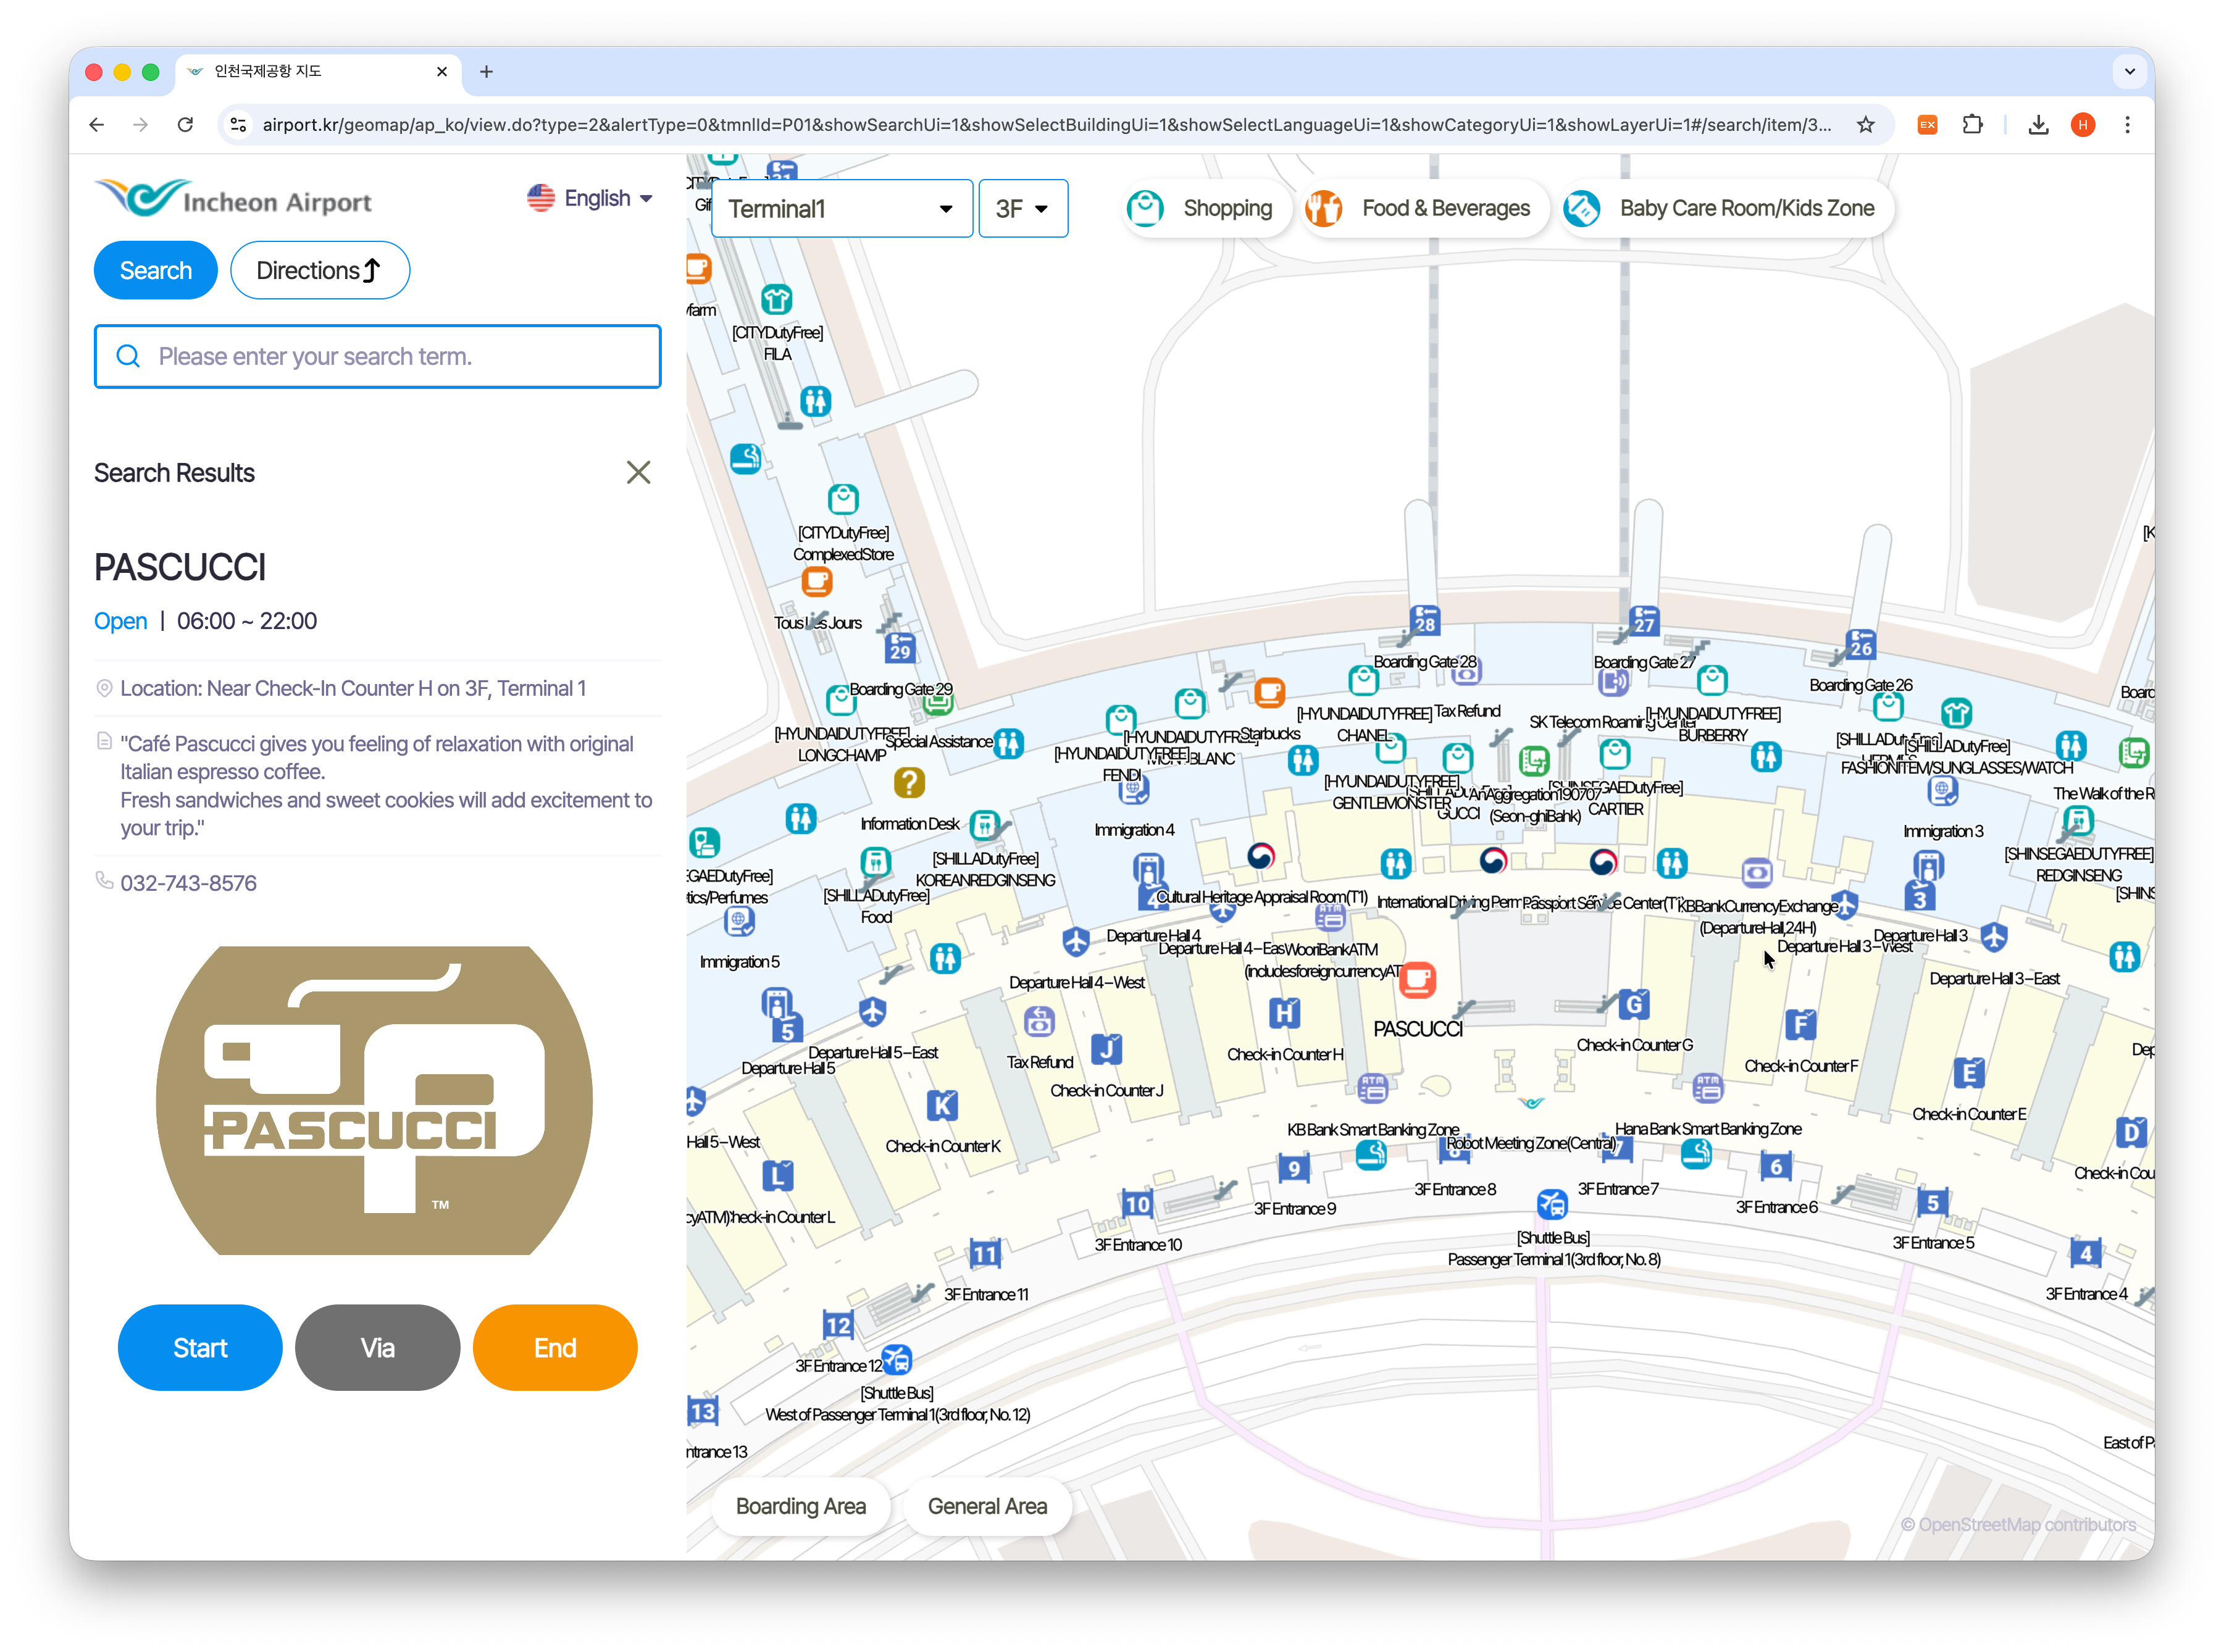Screen dimensions: 2224x1652
Task: Click the search term input field
Action: click(378, 356)
